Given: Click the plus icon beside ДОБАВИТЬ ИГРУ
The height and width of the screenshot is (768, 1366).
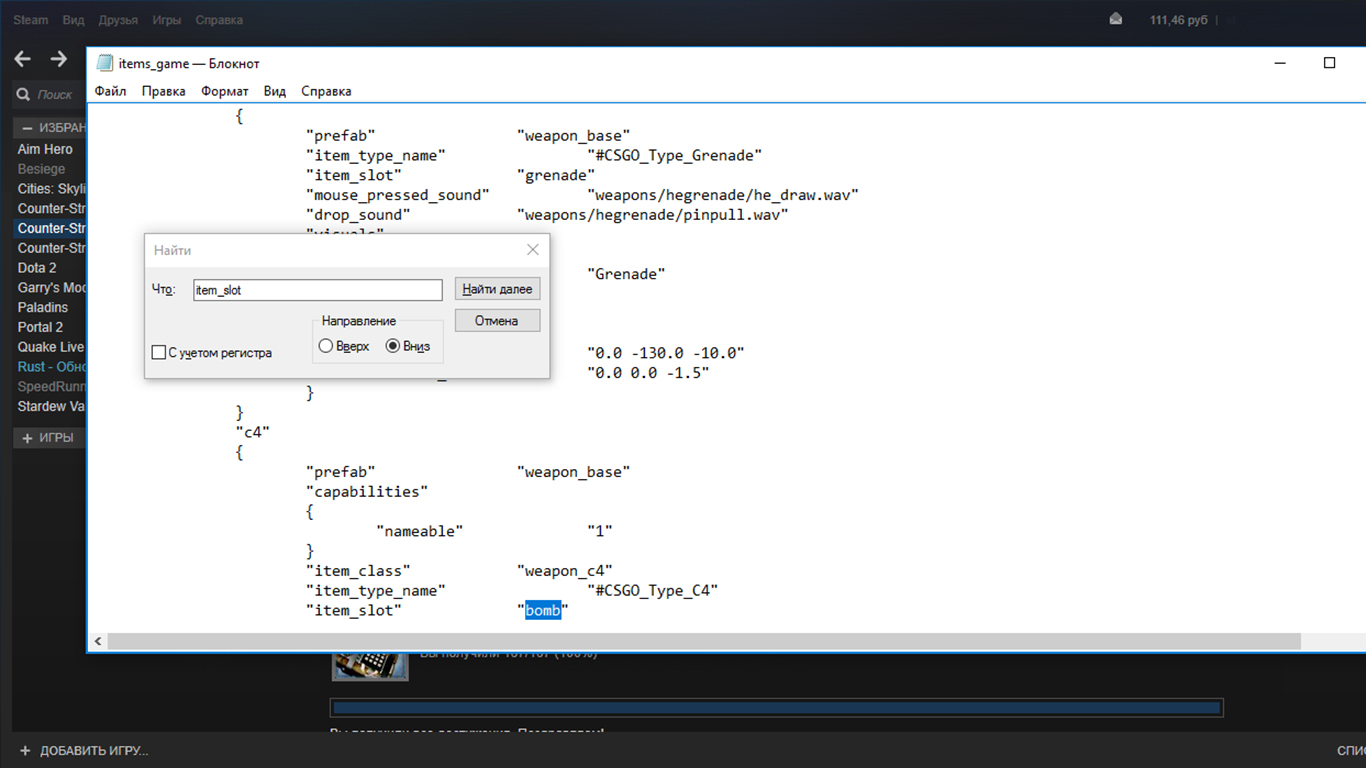Looking at the screenshot, I should pyautogui.click(x=26, y=750).
